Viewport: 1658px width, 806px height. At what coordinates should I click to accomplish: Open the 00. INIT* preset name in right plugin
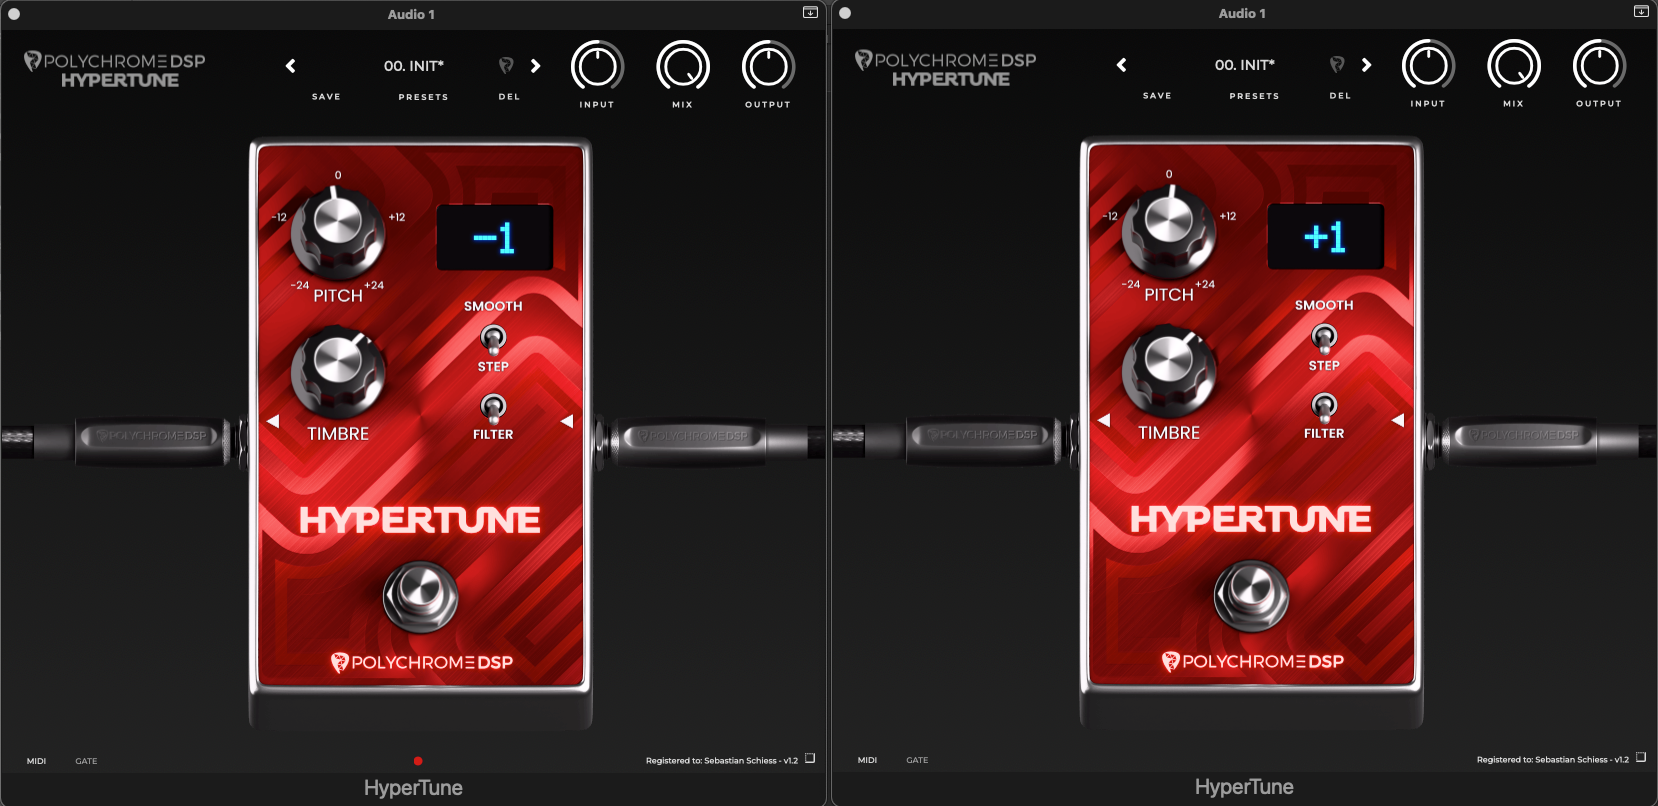[1245, 65]
